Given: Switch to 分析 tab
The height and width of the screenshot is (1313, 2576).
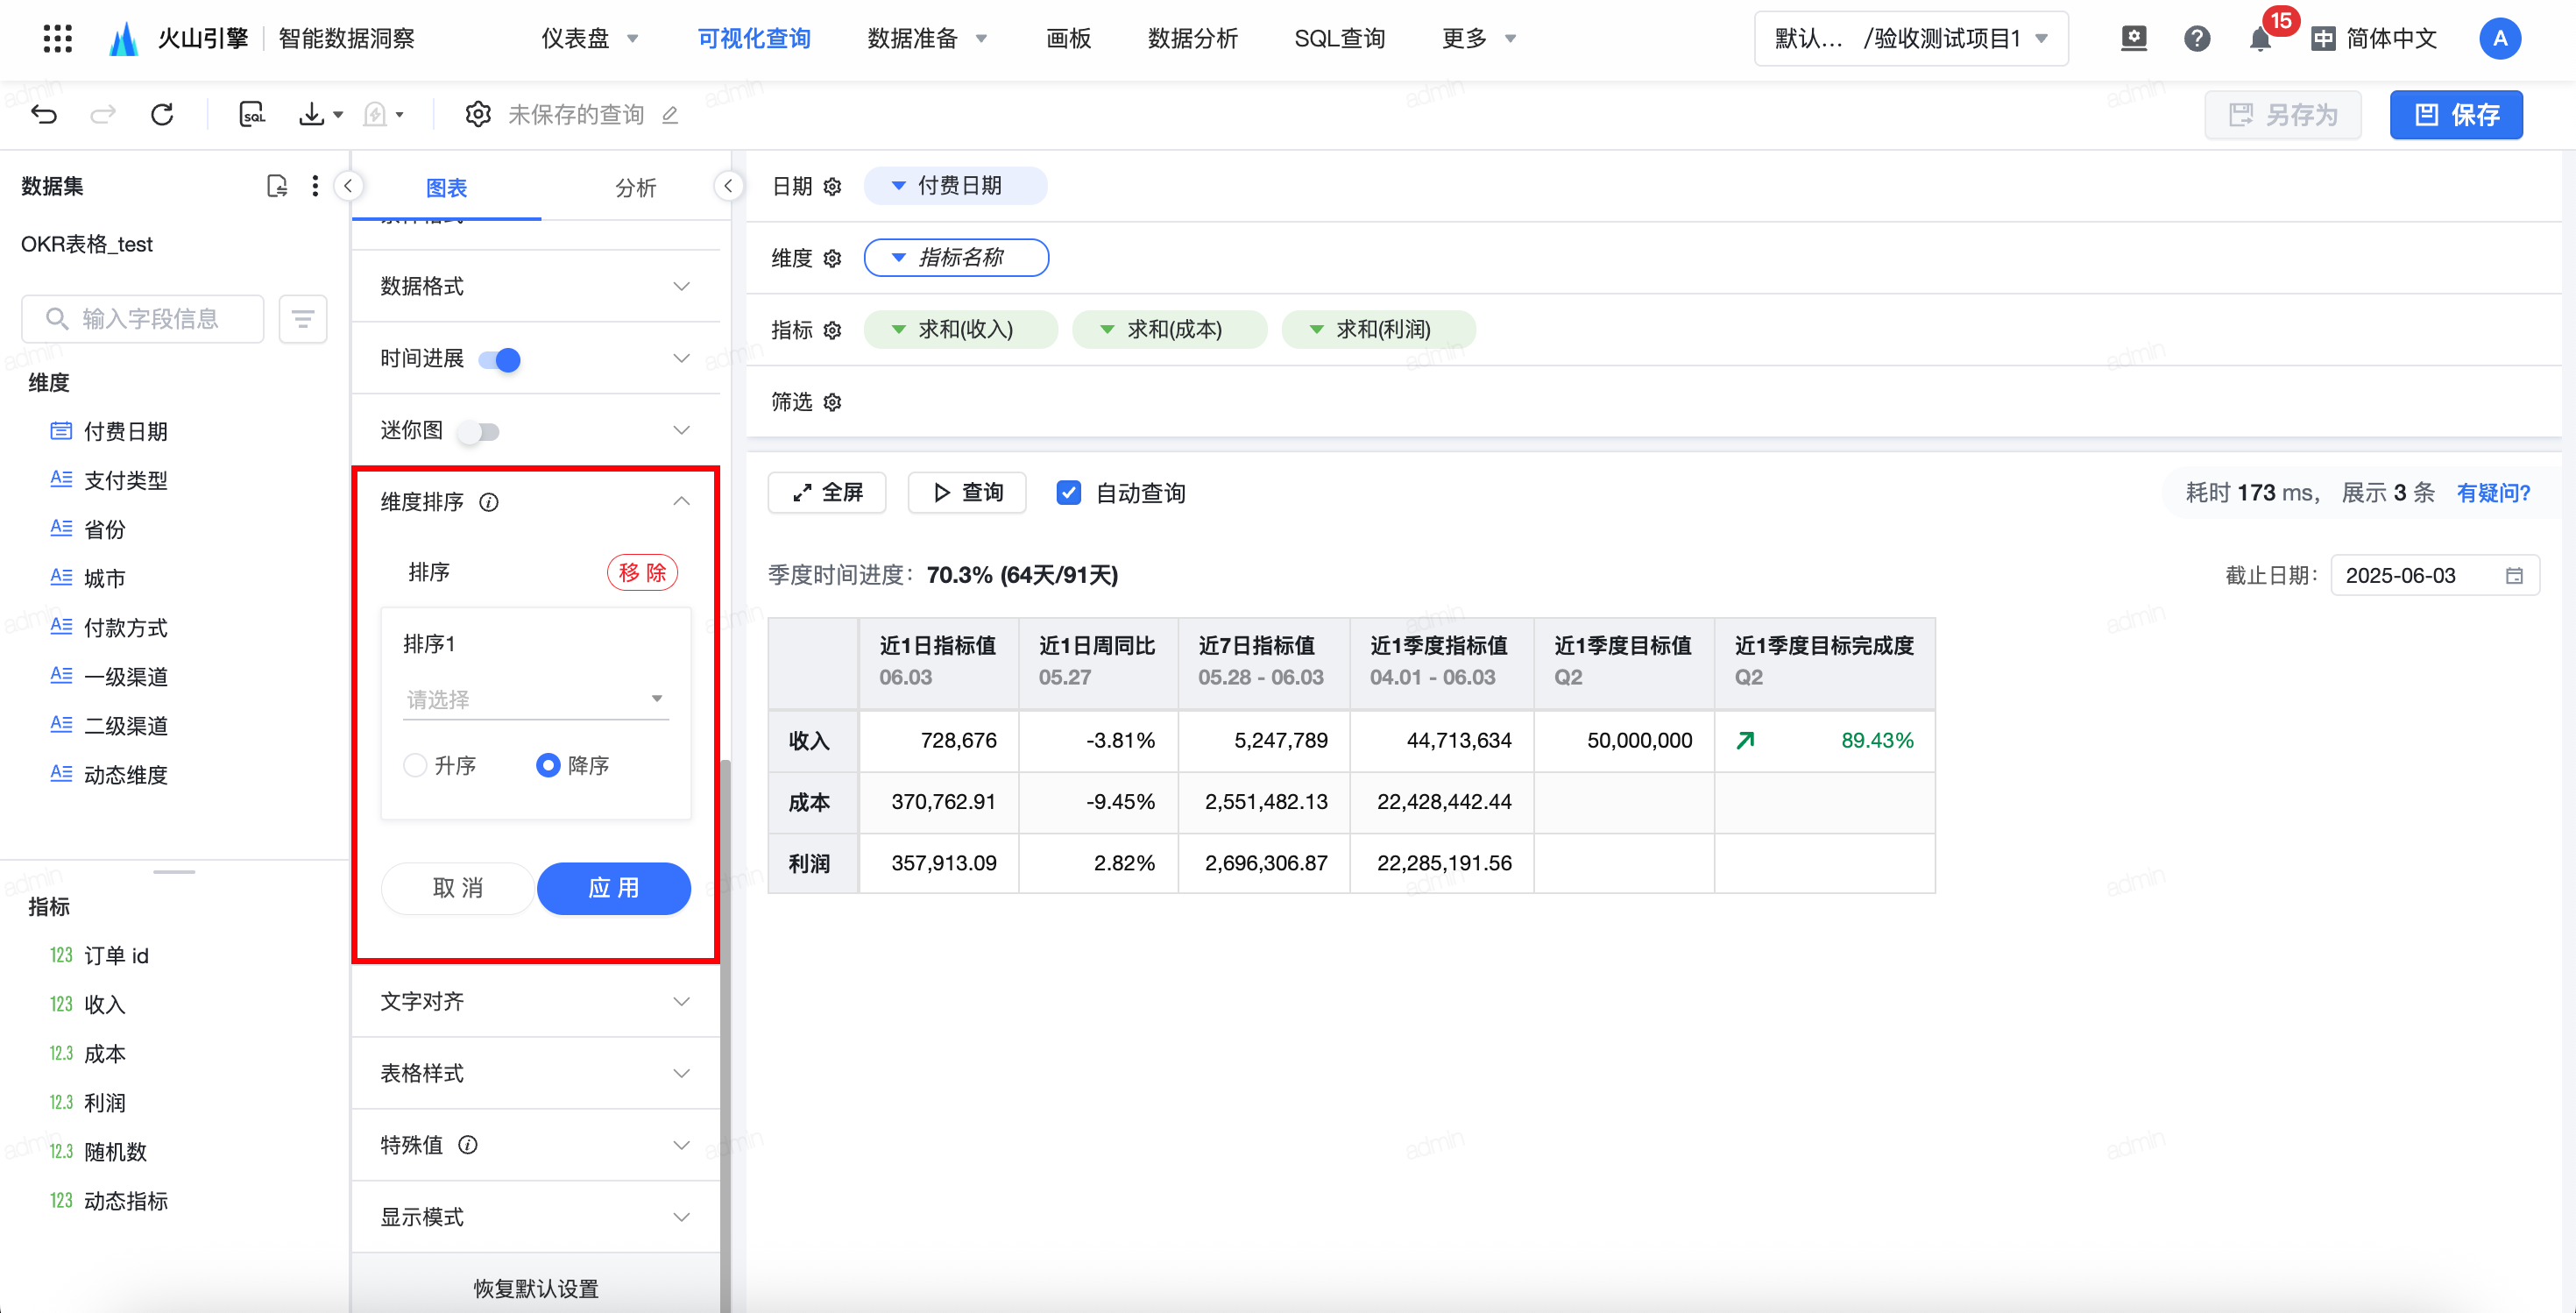Looking at the screenshot, I should tap(636, 188).
